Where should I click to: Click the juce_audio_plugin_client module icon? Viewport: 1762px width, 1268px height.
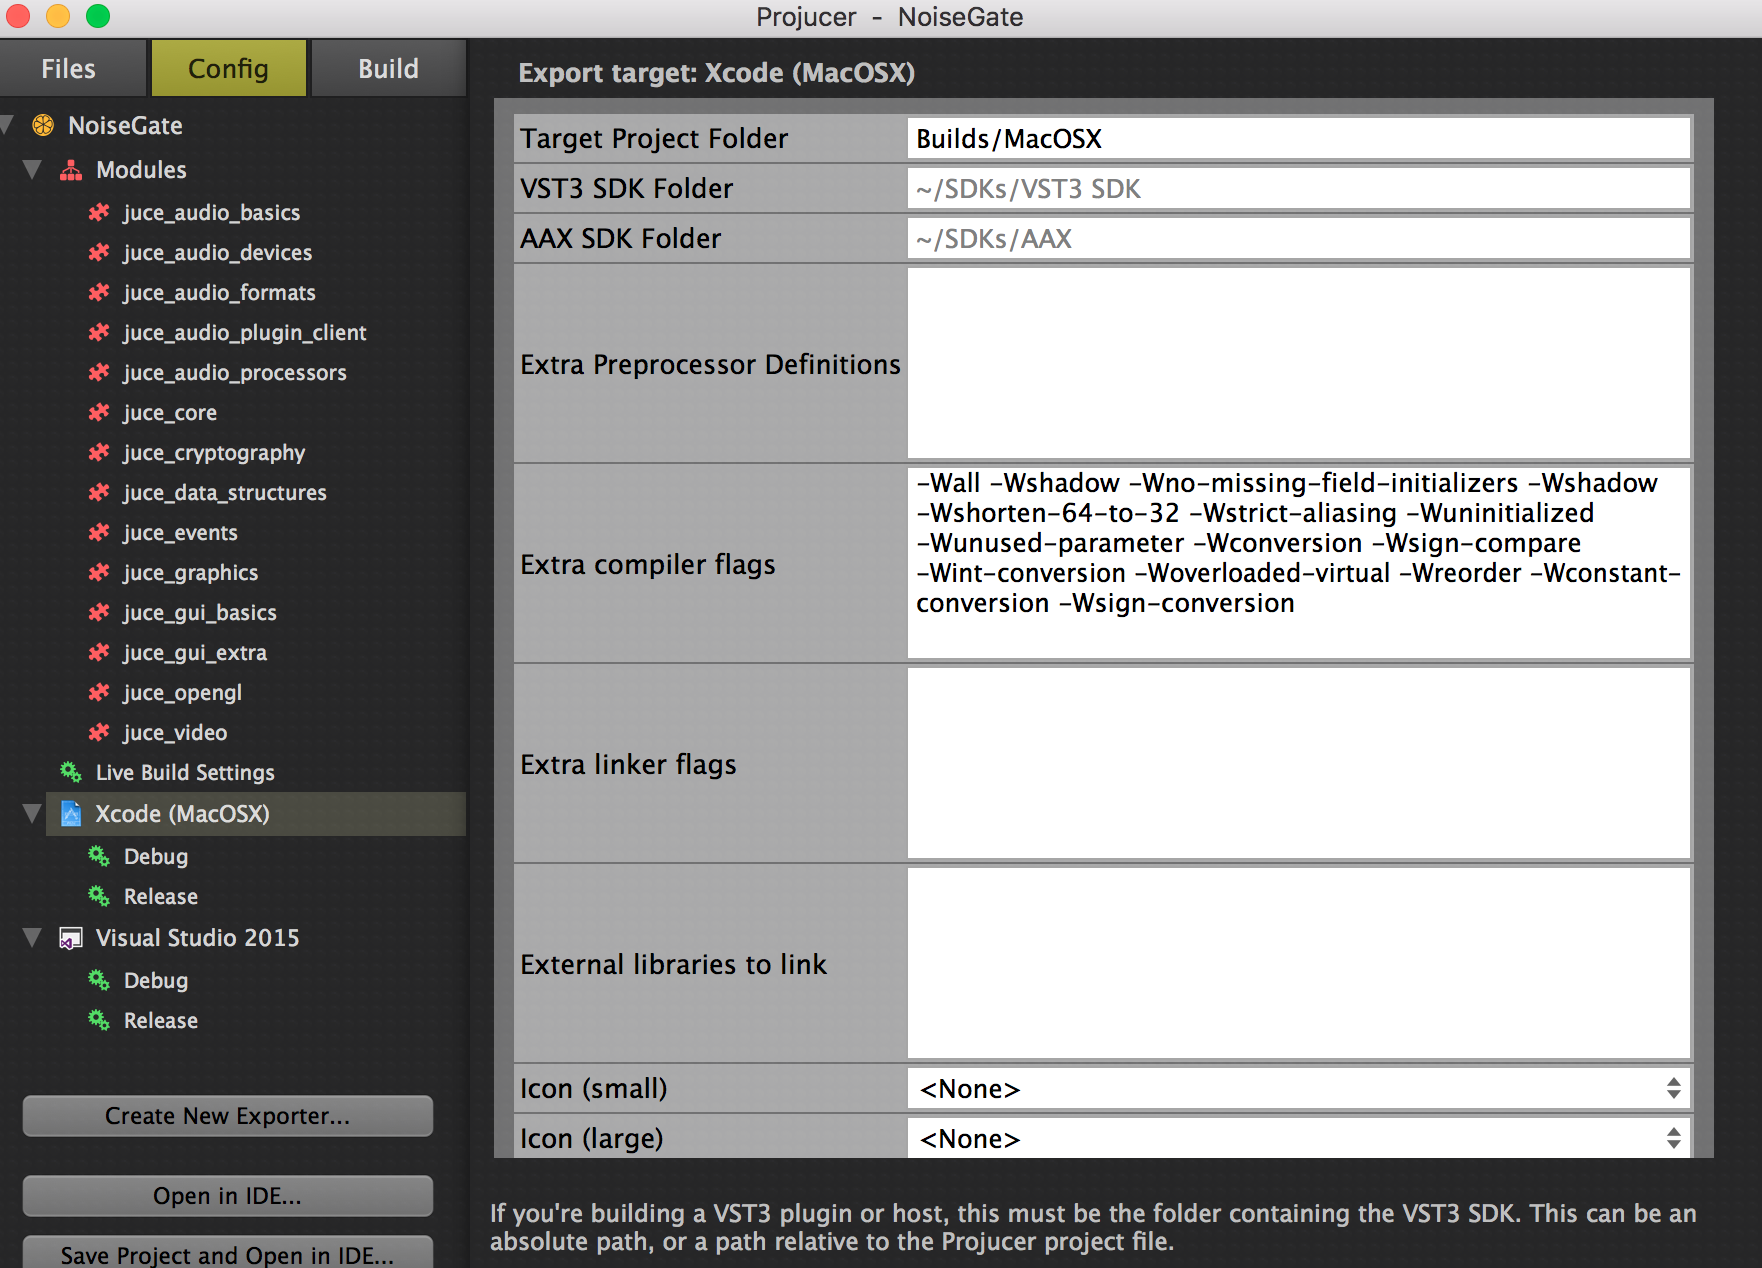(99, 332)
